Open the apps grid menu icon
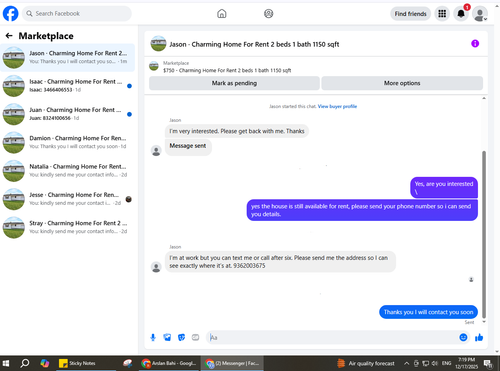The height and width of the screenshot is (371, 500). 442,14
